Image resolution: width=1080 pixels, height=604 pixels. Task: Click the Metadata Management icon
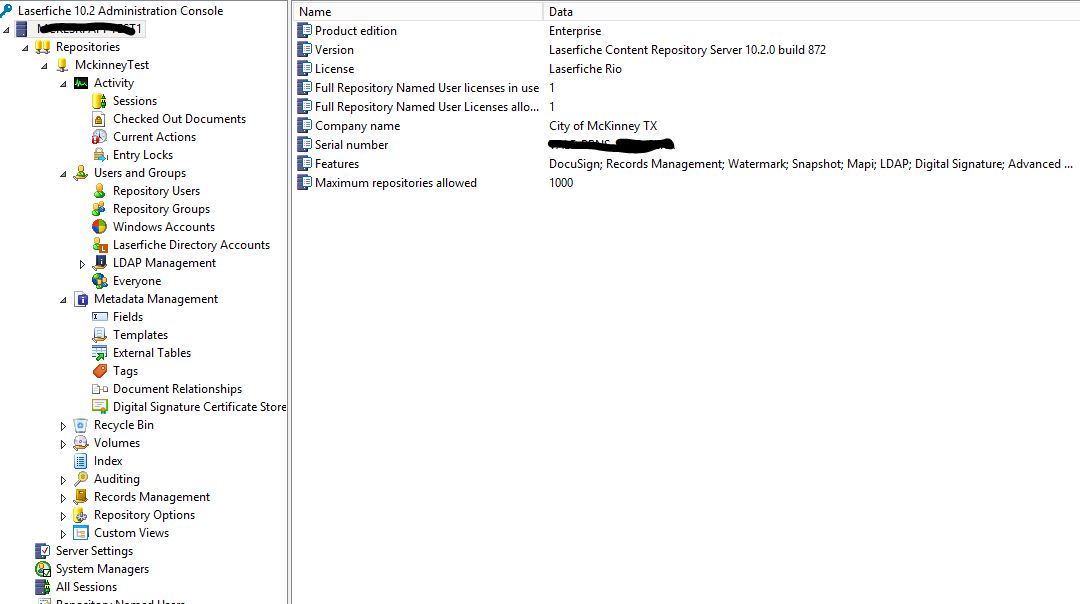81,299
